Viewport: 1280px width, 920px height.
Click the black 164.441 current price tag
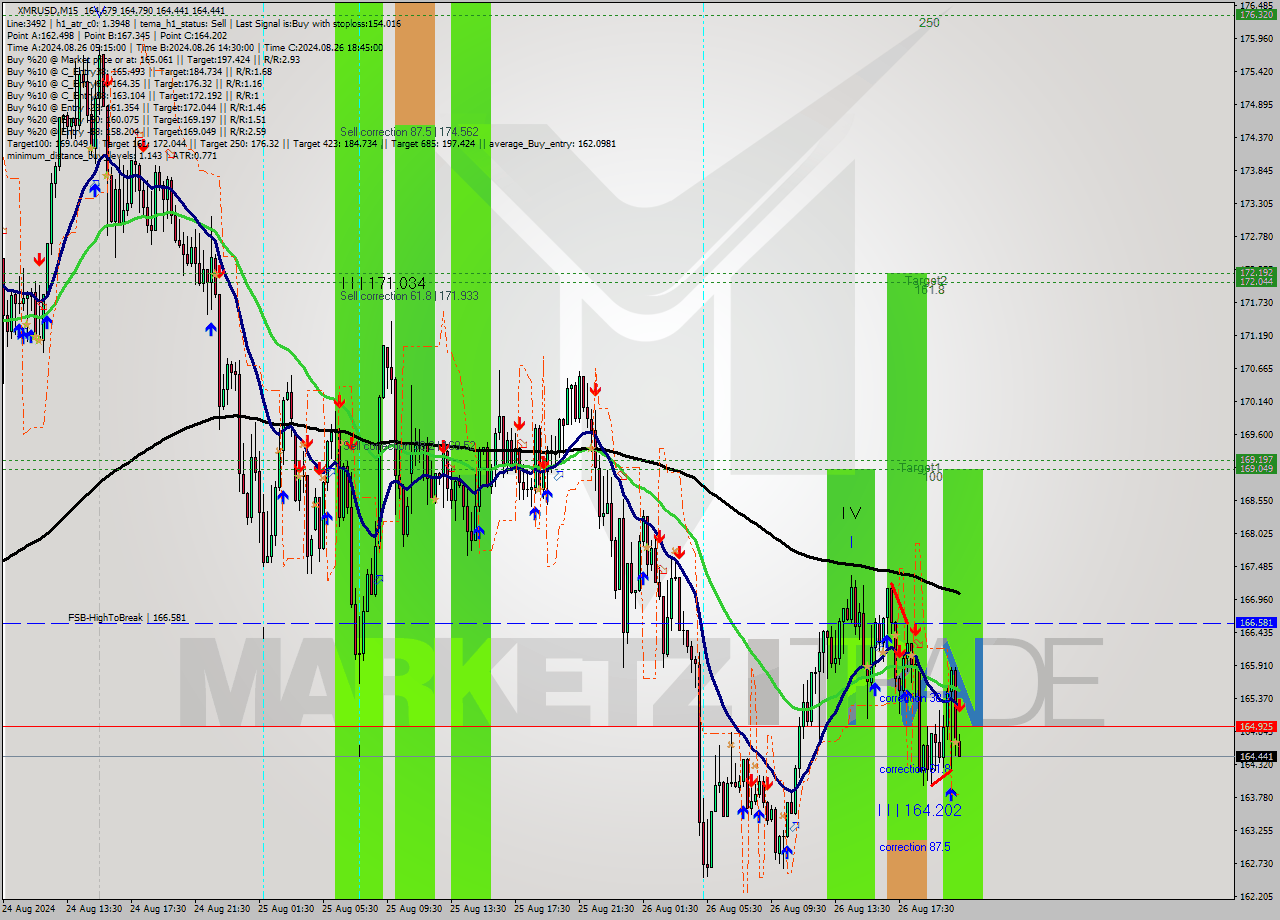tap(1256, 756)
